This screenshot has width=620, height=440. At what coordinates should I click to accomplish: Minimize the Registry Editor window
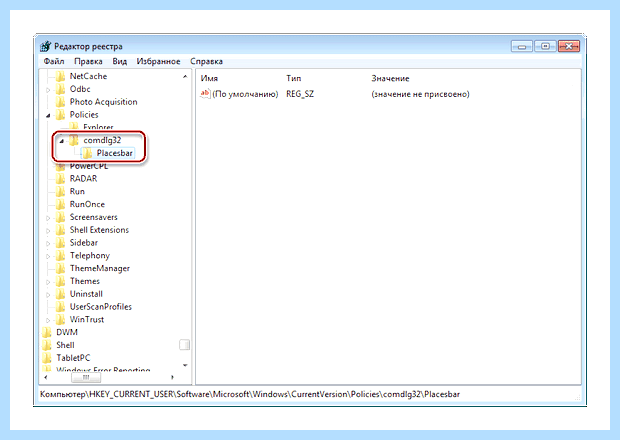pos(522,47)
